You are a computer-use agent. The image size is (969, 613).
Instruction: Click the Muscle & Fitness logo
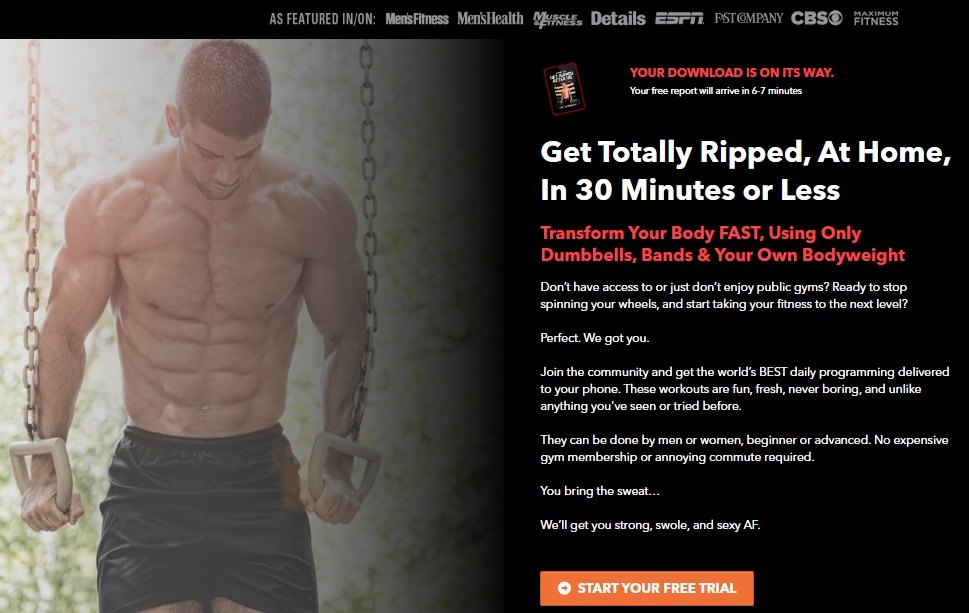pos(557,20)
